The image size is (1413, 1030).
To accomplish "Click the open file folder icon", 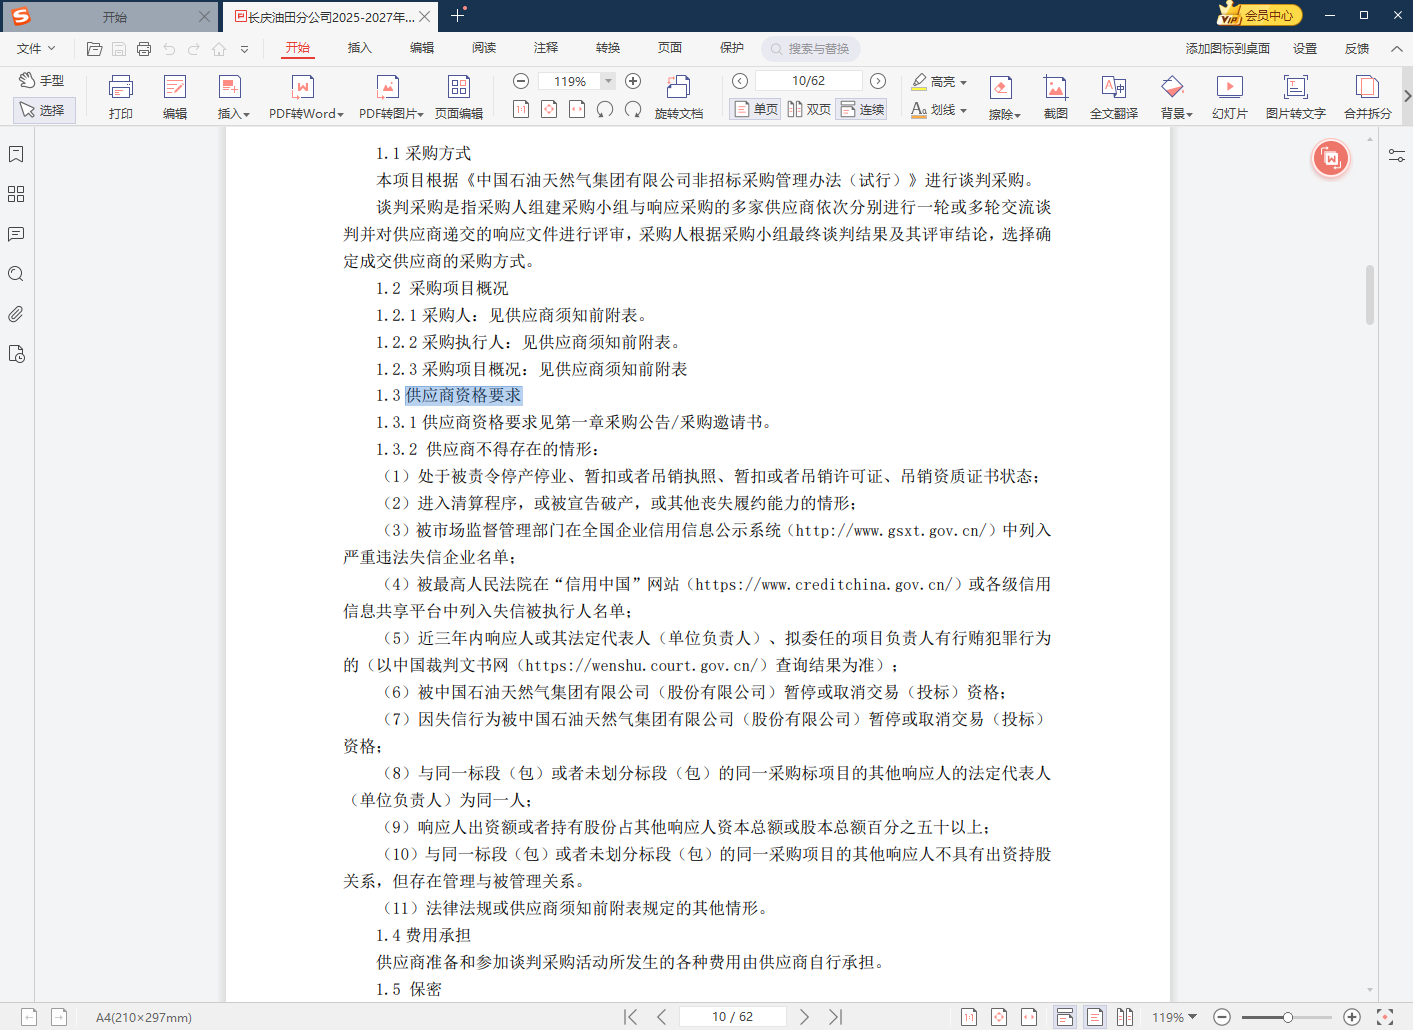I will click(x=95, y=48).
